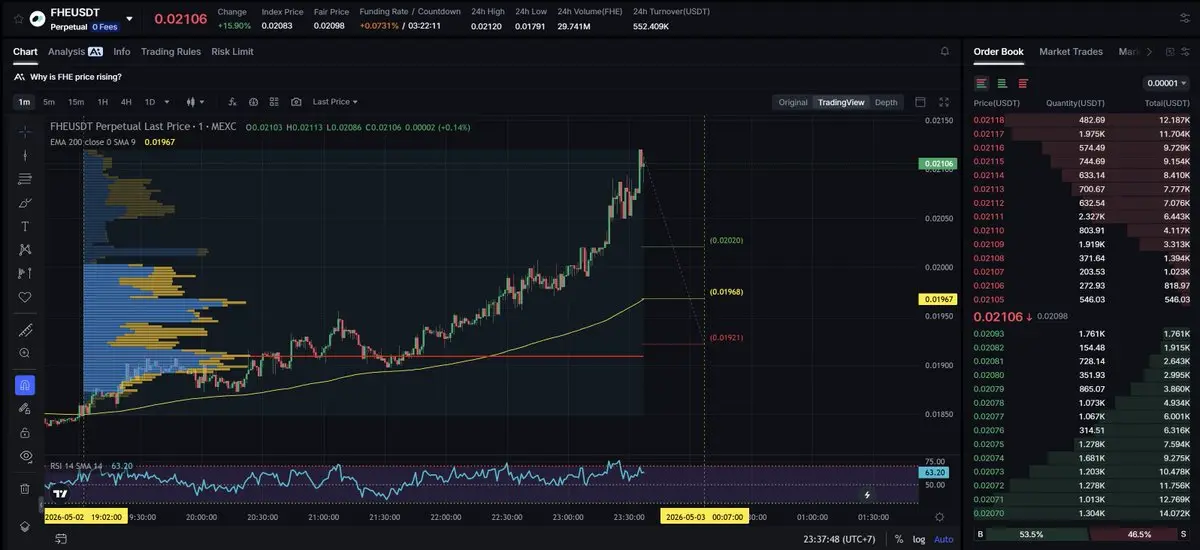
Task: Switch to the Chart tab
Action: pos(25,51)
